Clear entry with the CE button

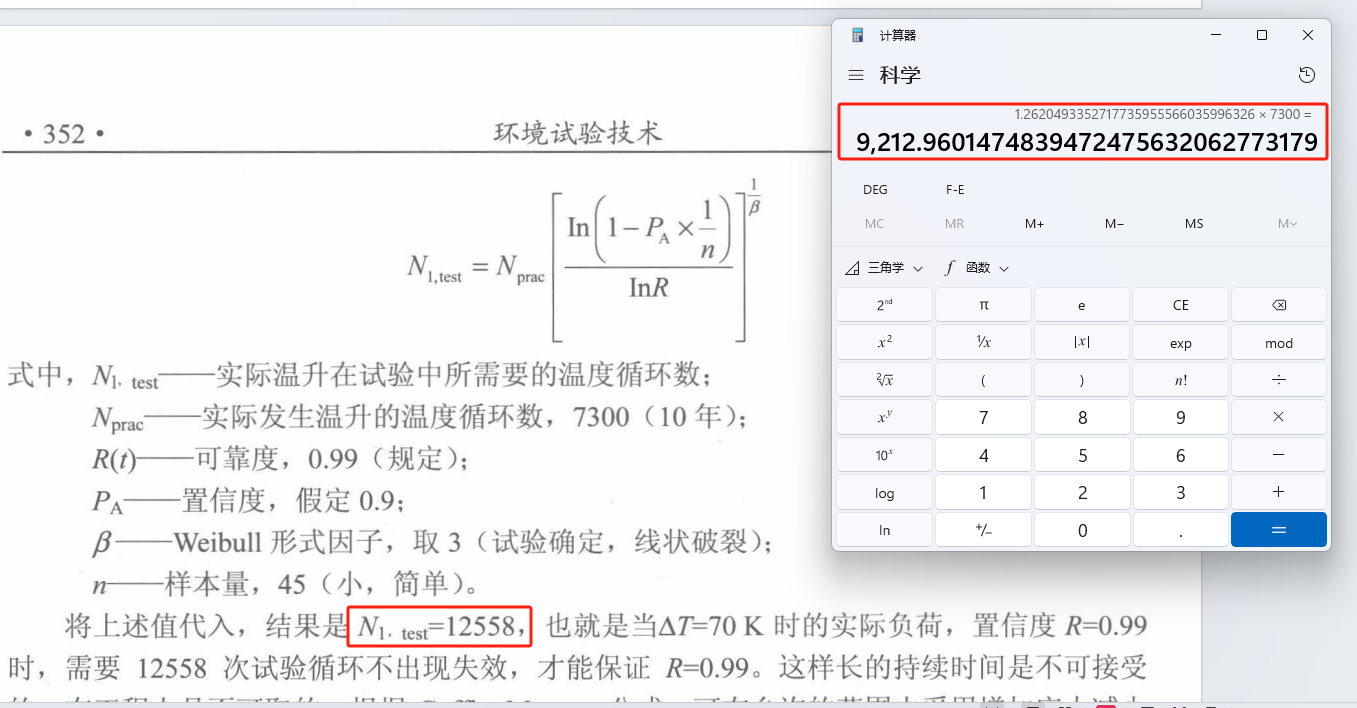(x=1180, y=305)
